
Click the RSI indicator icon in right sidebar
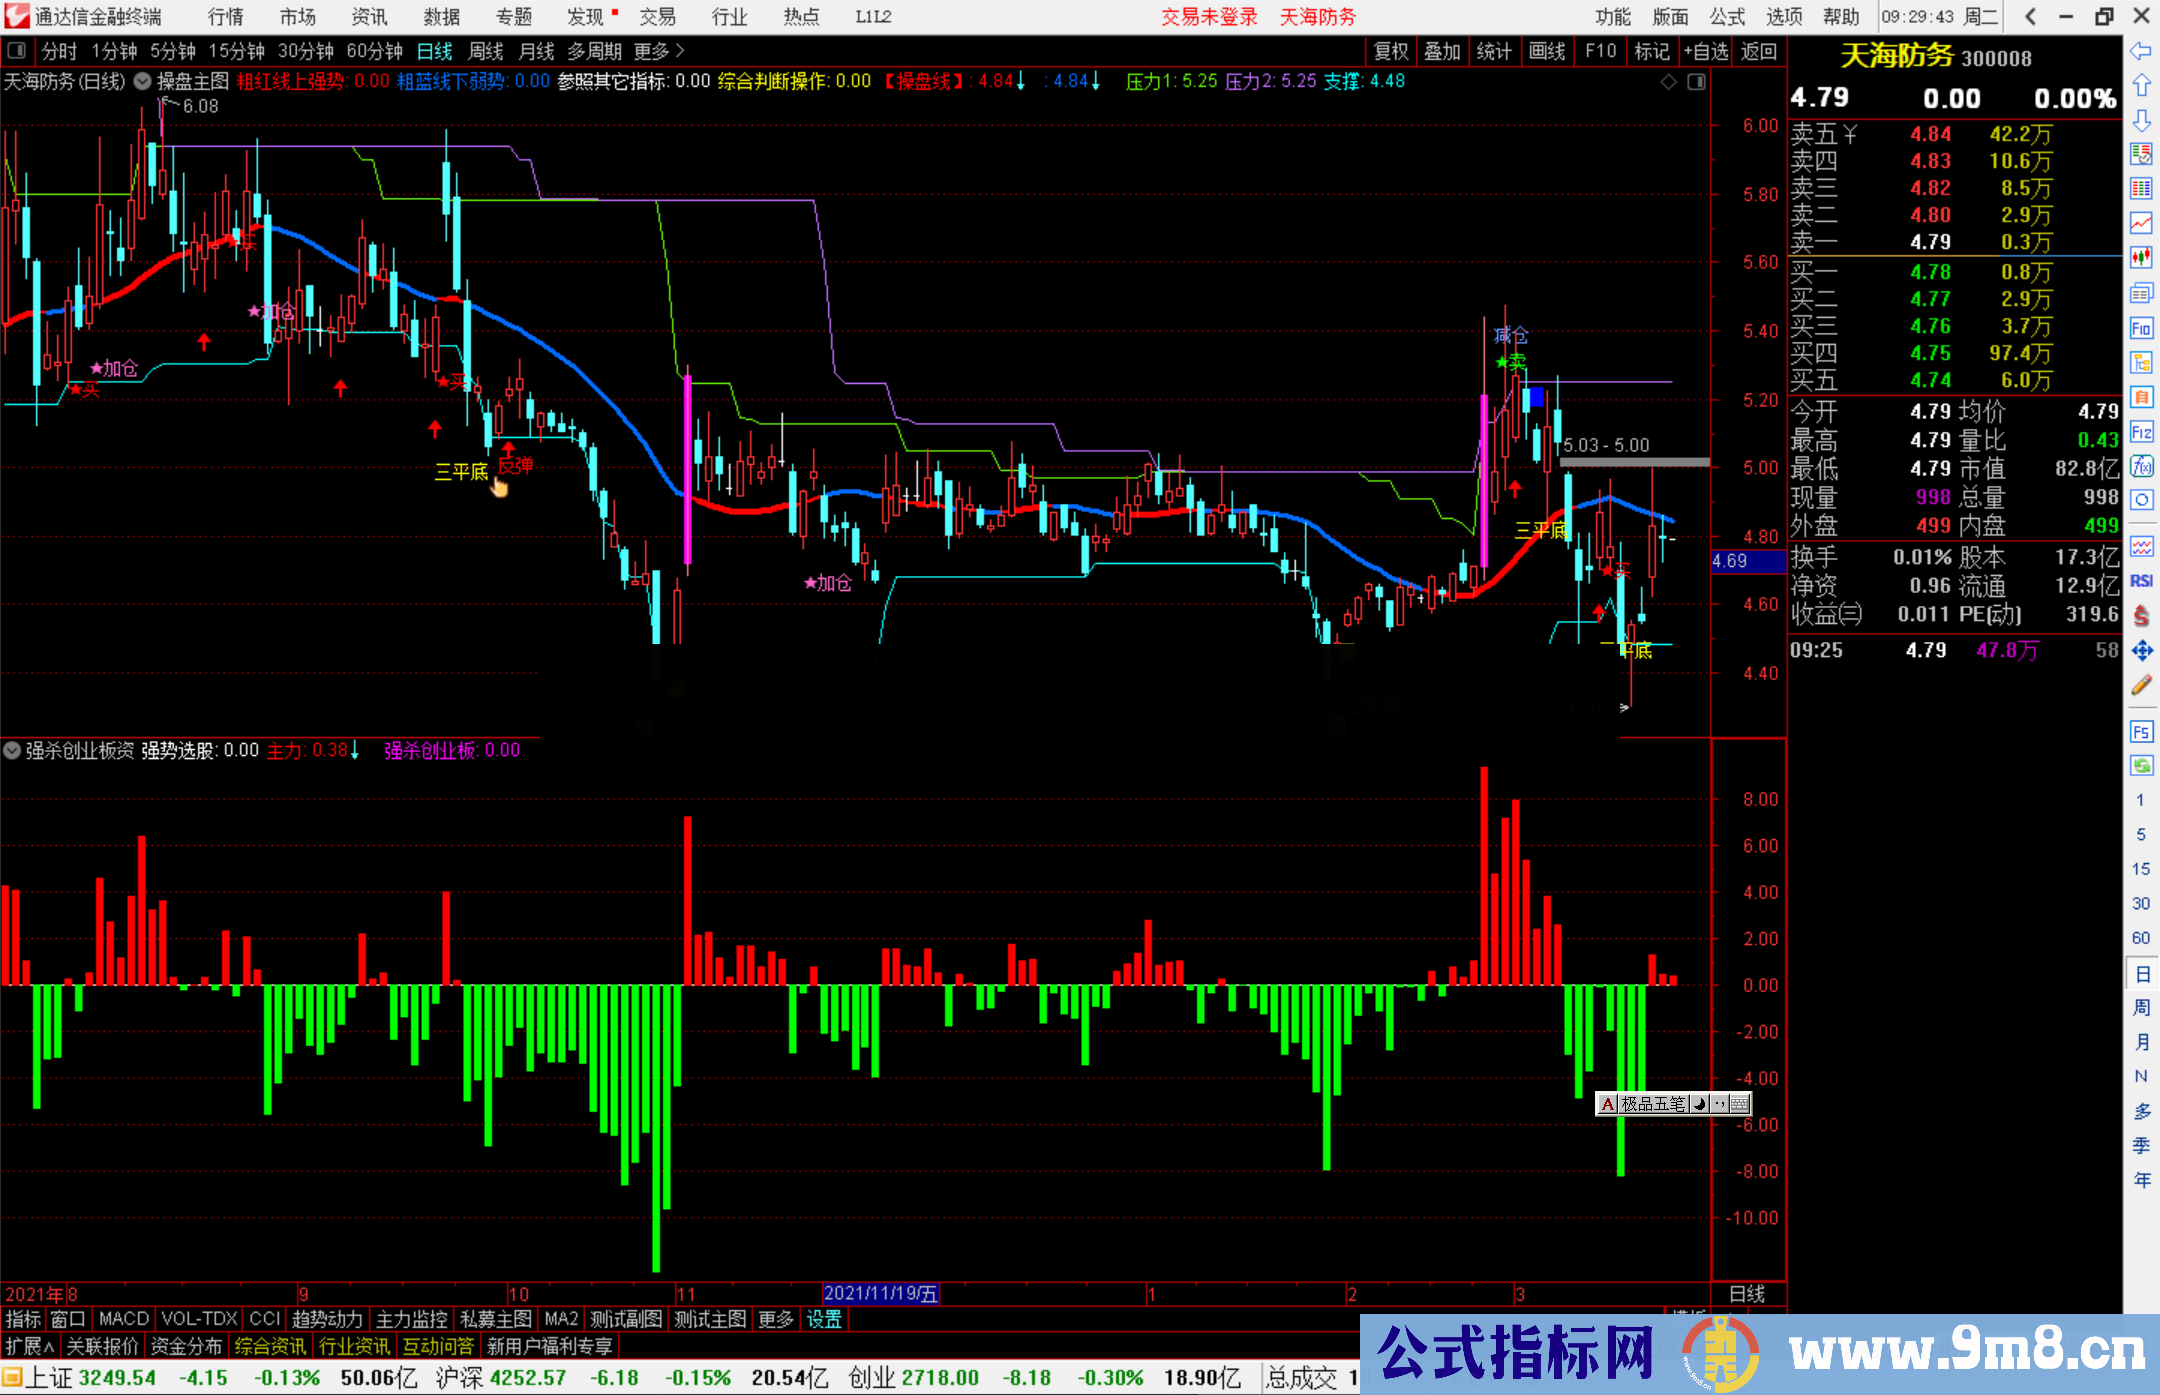tap(2141, 581)
